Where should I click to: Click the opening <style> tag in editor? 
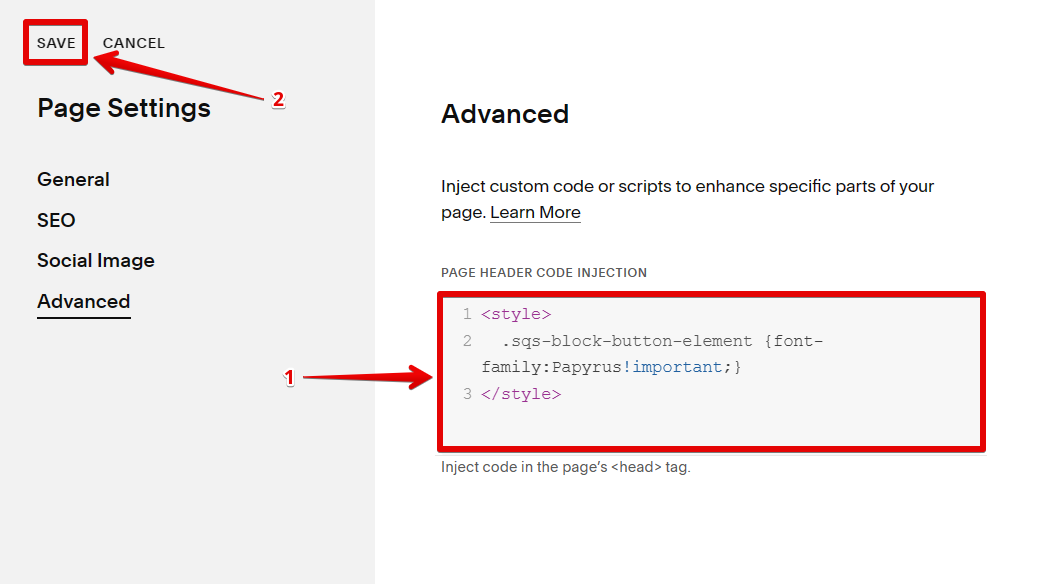(516, 314)
